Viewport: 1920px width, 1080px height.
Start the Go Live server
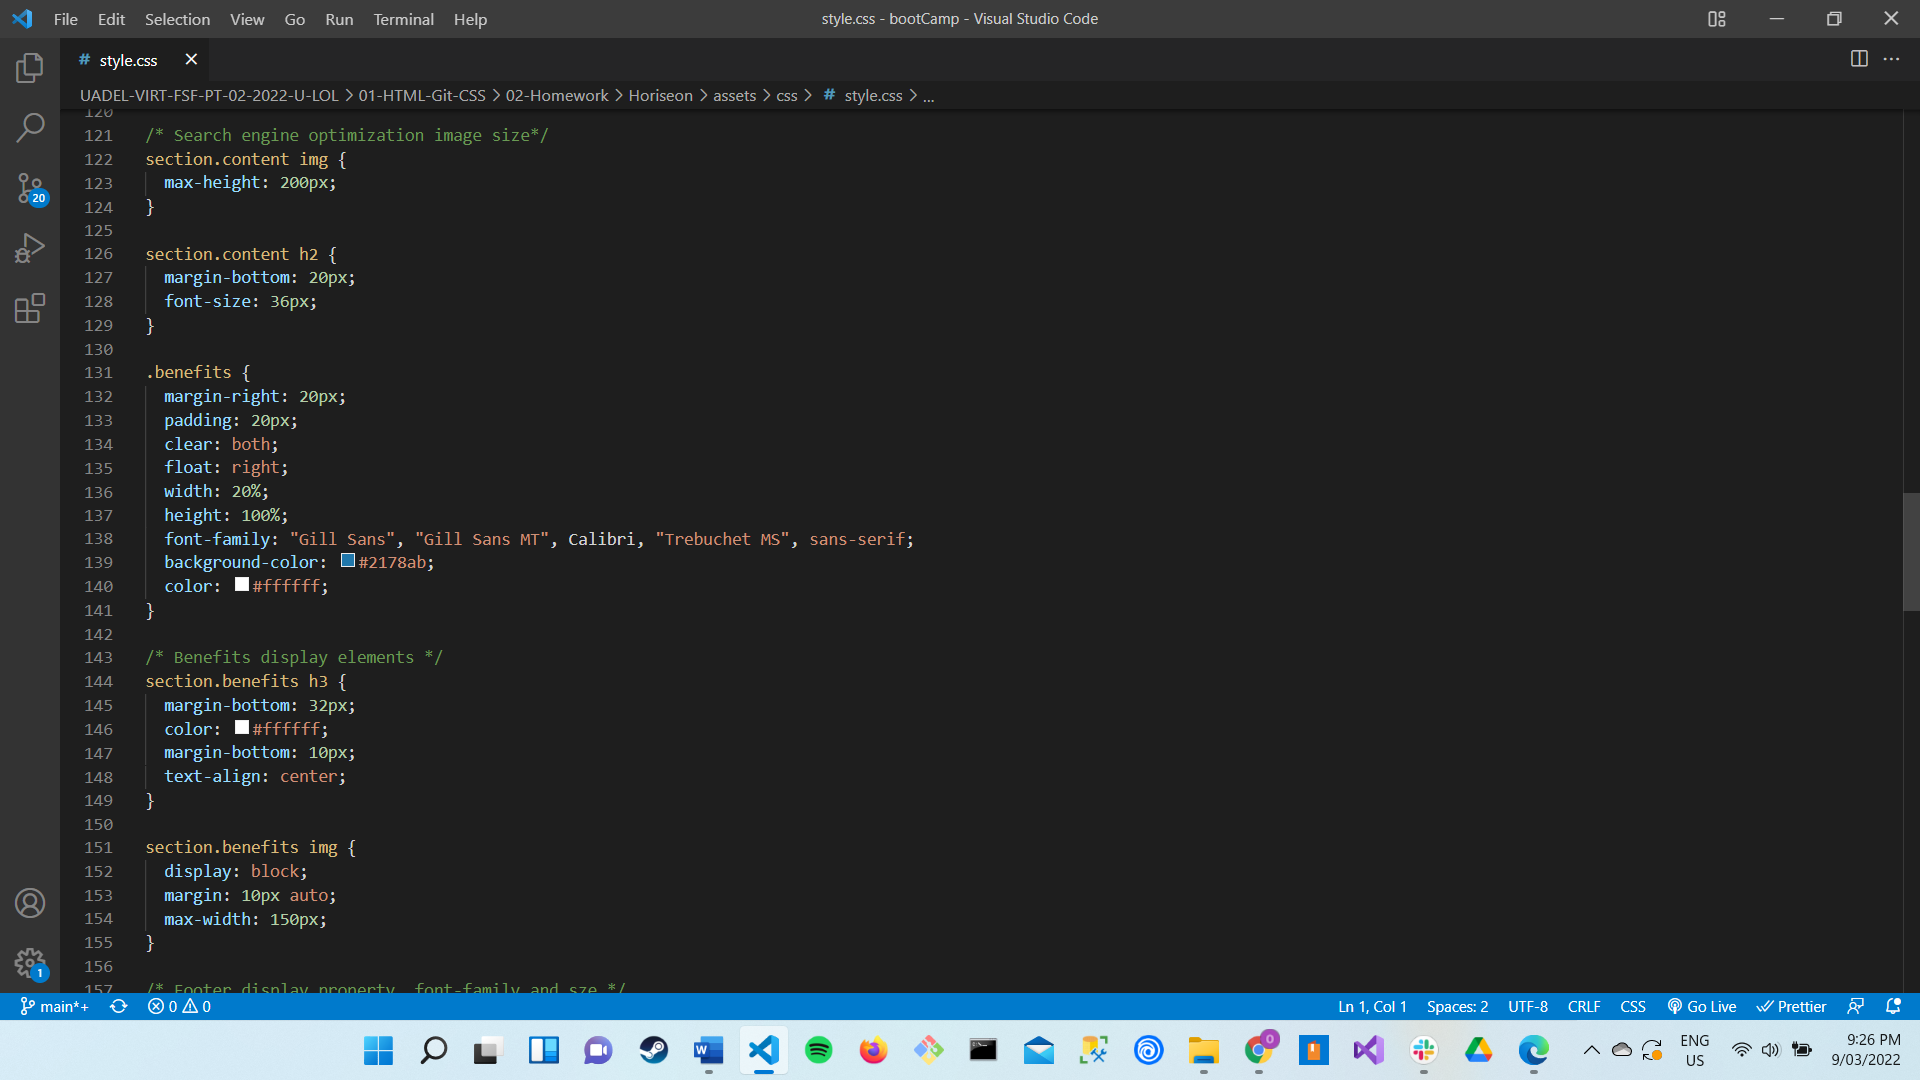pos(1702,1006)
